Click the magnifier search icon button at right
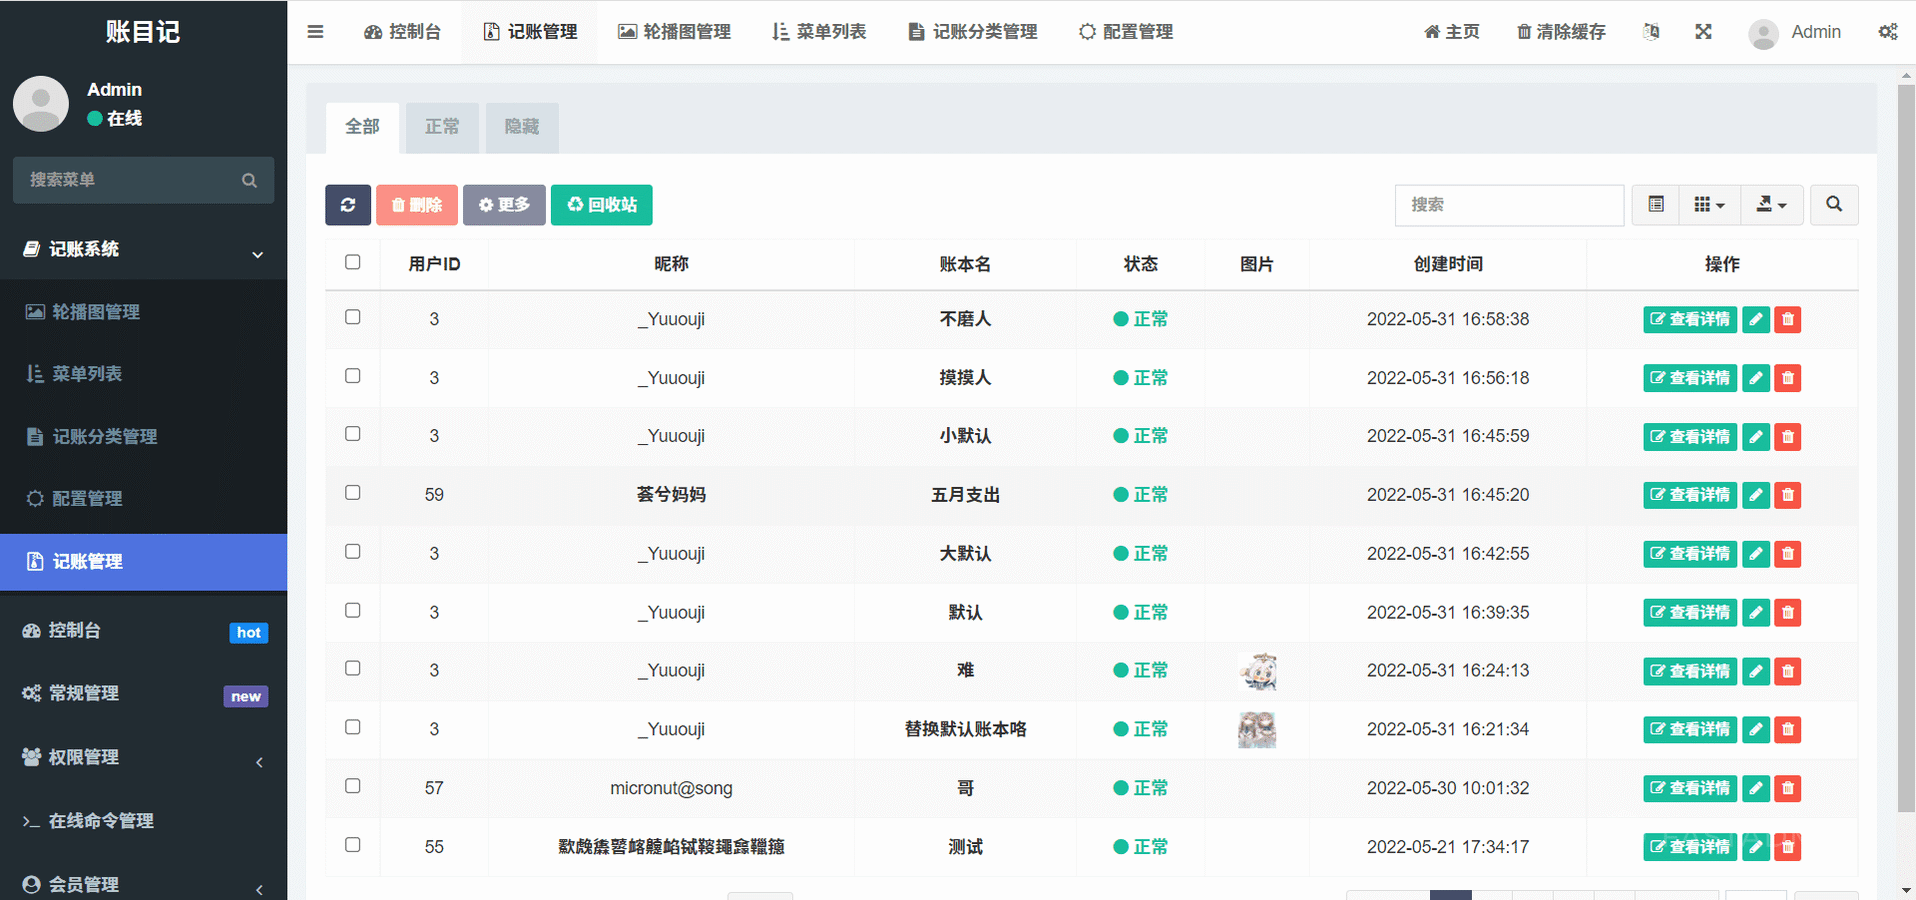Image resolution: width=1916 pixels, height=900 pixels. (x=1833, y=205)
